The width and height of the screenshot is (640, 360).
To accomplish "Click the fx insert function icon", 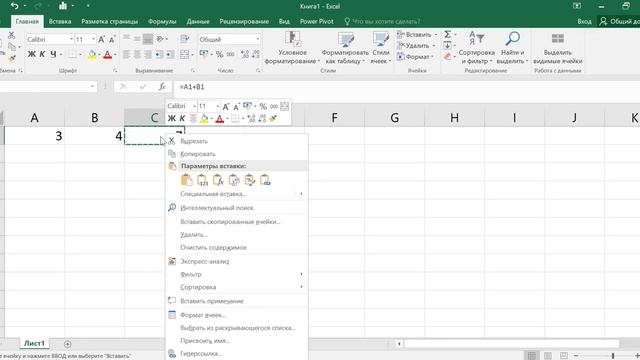I will click(162, 87).
